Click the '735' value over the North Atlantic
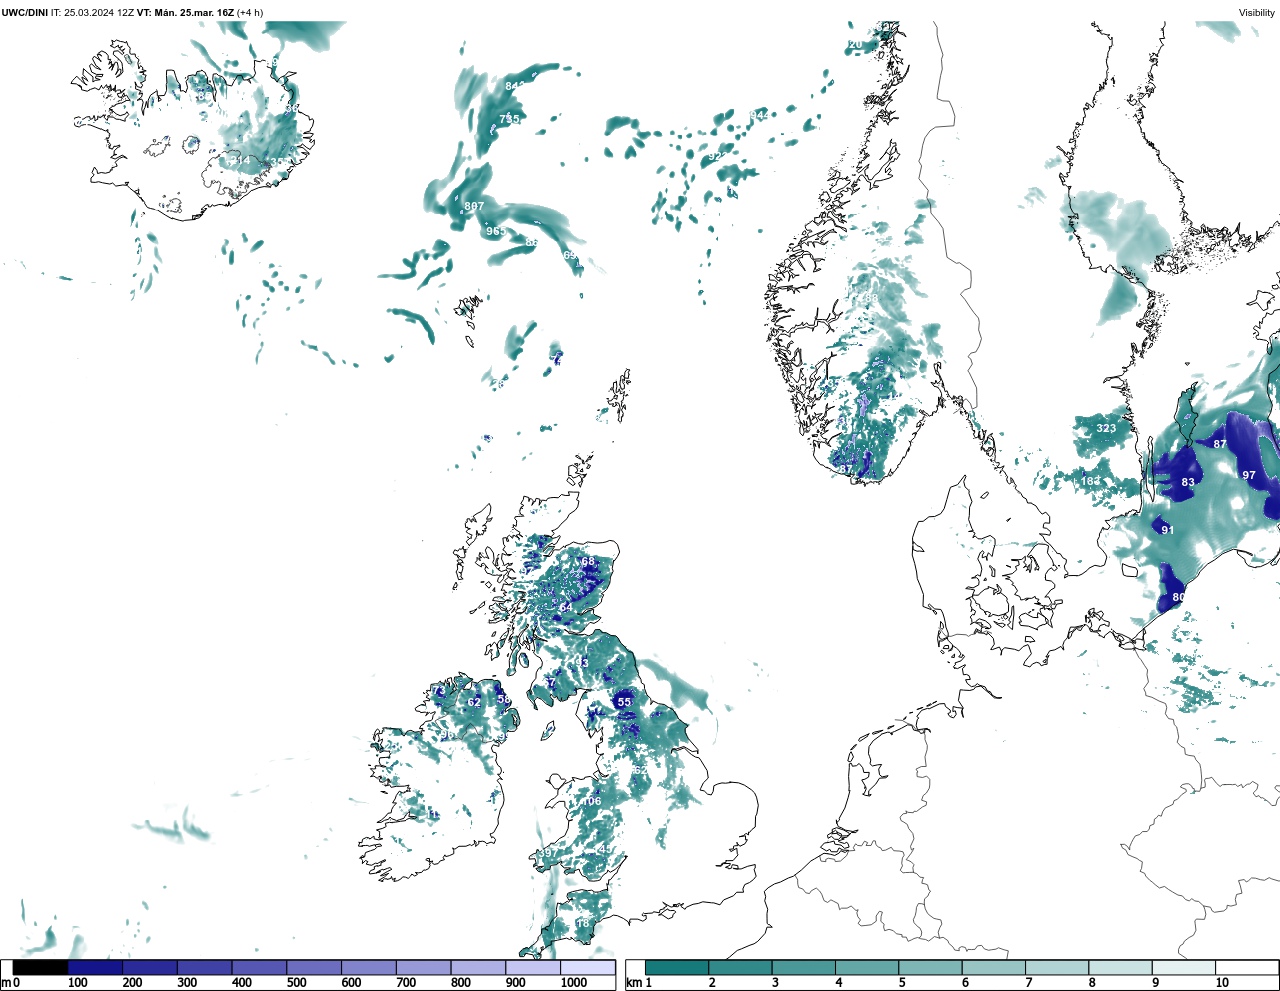Image resolution: width=1280 pixels, height=991 pixels. (x=510, y=119)
